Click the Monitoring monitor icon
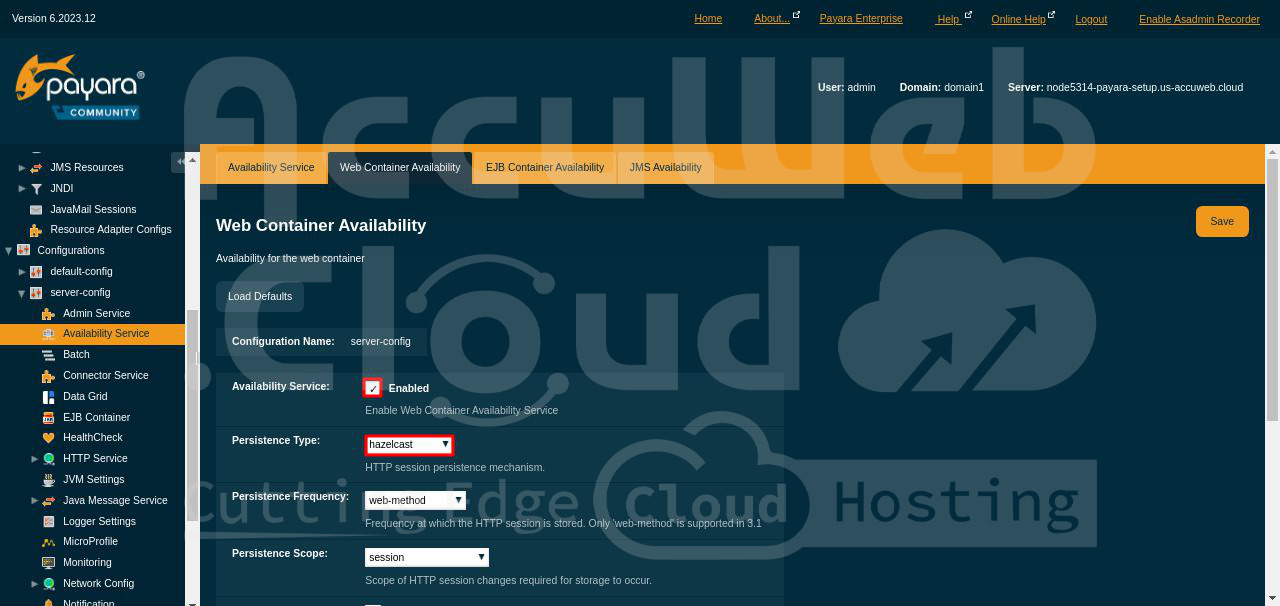The height and width of the screenshot is (606, 1280). coord(48,563)
